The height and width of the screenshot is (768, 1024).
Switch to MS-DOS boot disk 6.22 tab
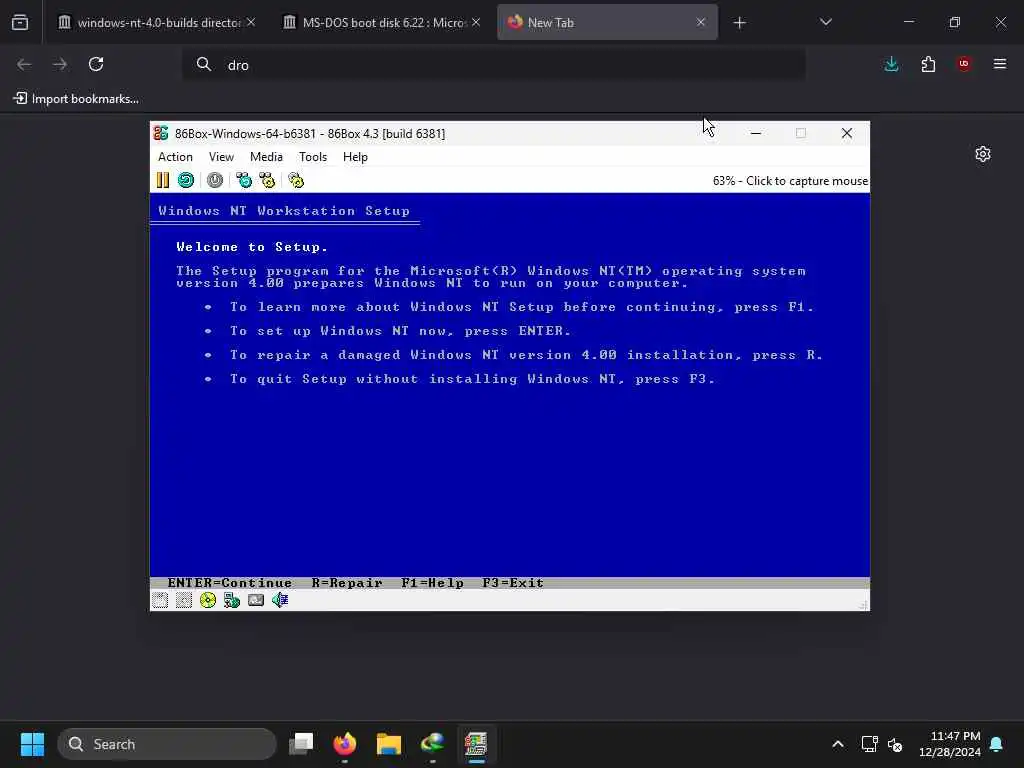[382, 23]
